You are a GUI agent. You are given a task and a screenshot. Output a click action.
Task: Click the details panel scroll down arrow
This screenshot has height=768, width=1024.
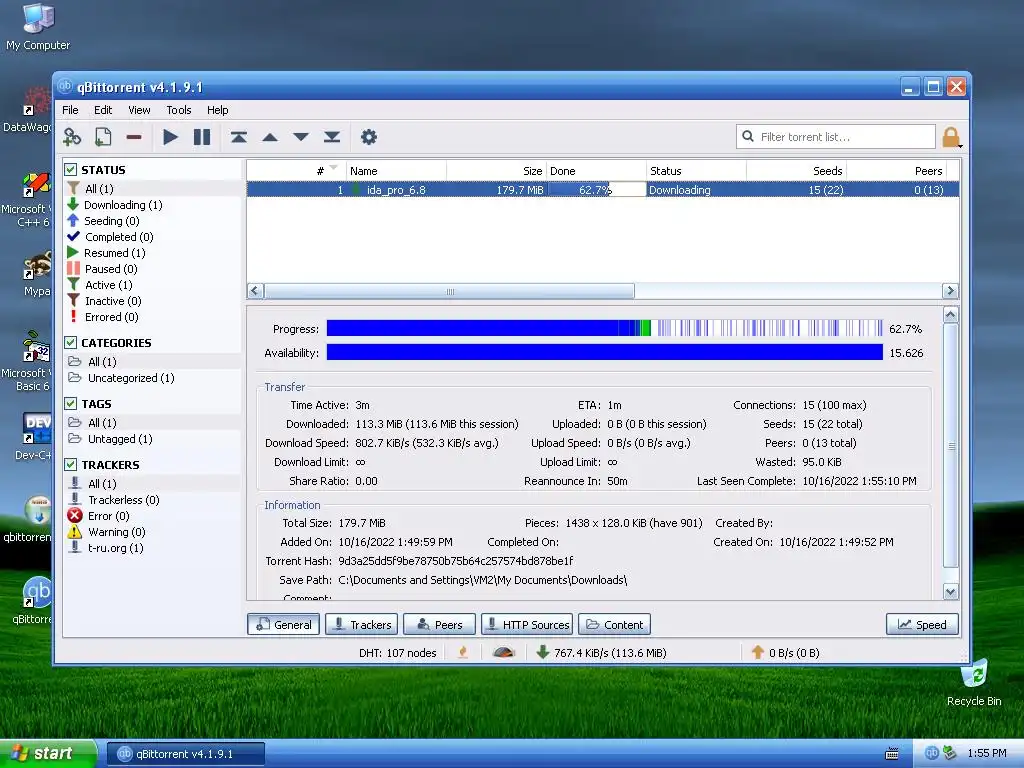point(950,592)
